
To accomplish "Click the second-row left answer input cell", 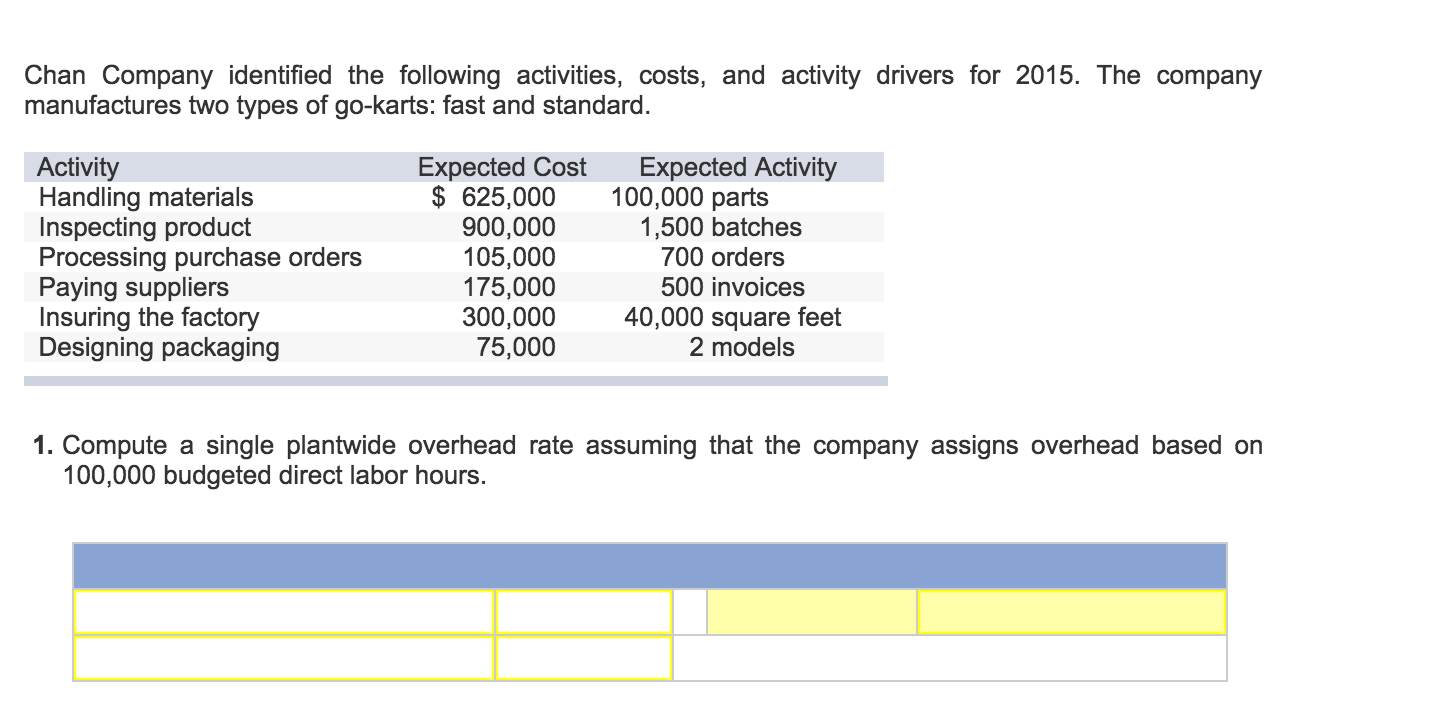I will click(284, 657).
